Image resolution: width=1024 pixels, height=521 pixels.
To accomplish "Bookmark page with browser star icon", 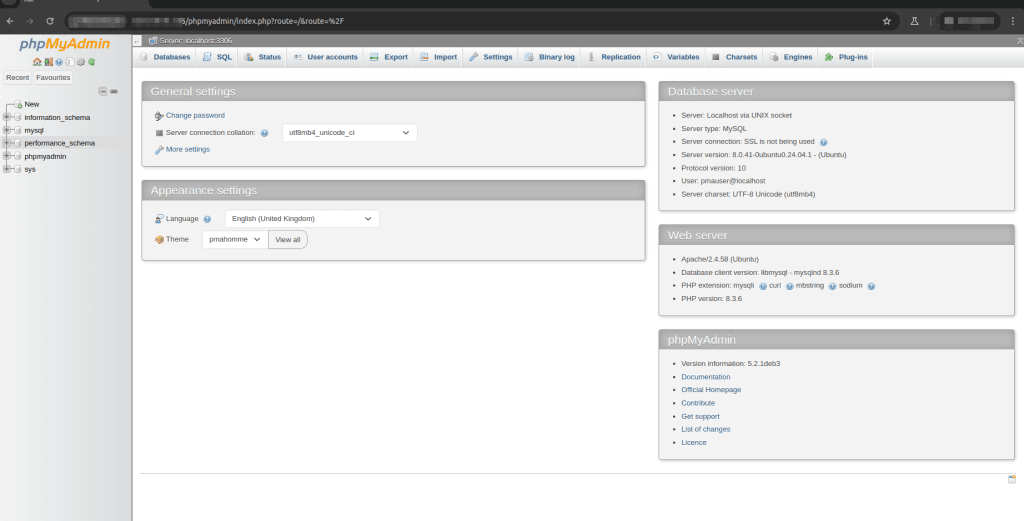I will (886, 21).
